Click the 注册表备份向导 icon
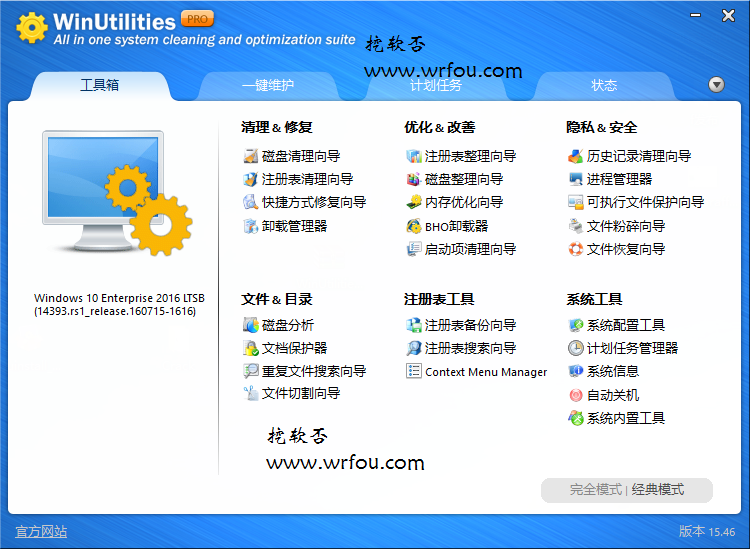Viewport: 750px width, 549px height. tap(414, 325)
